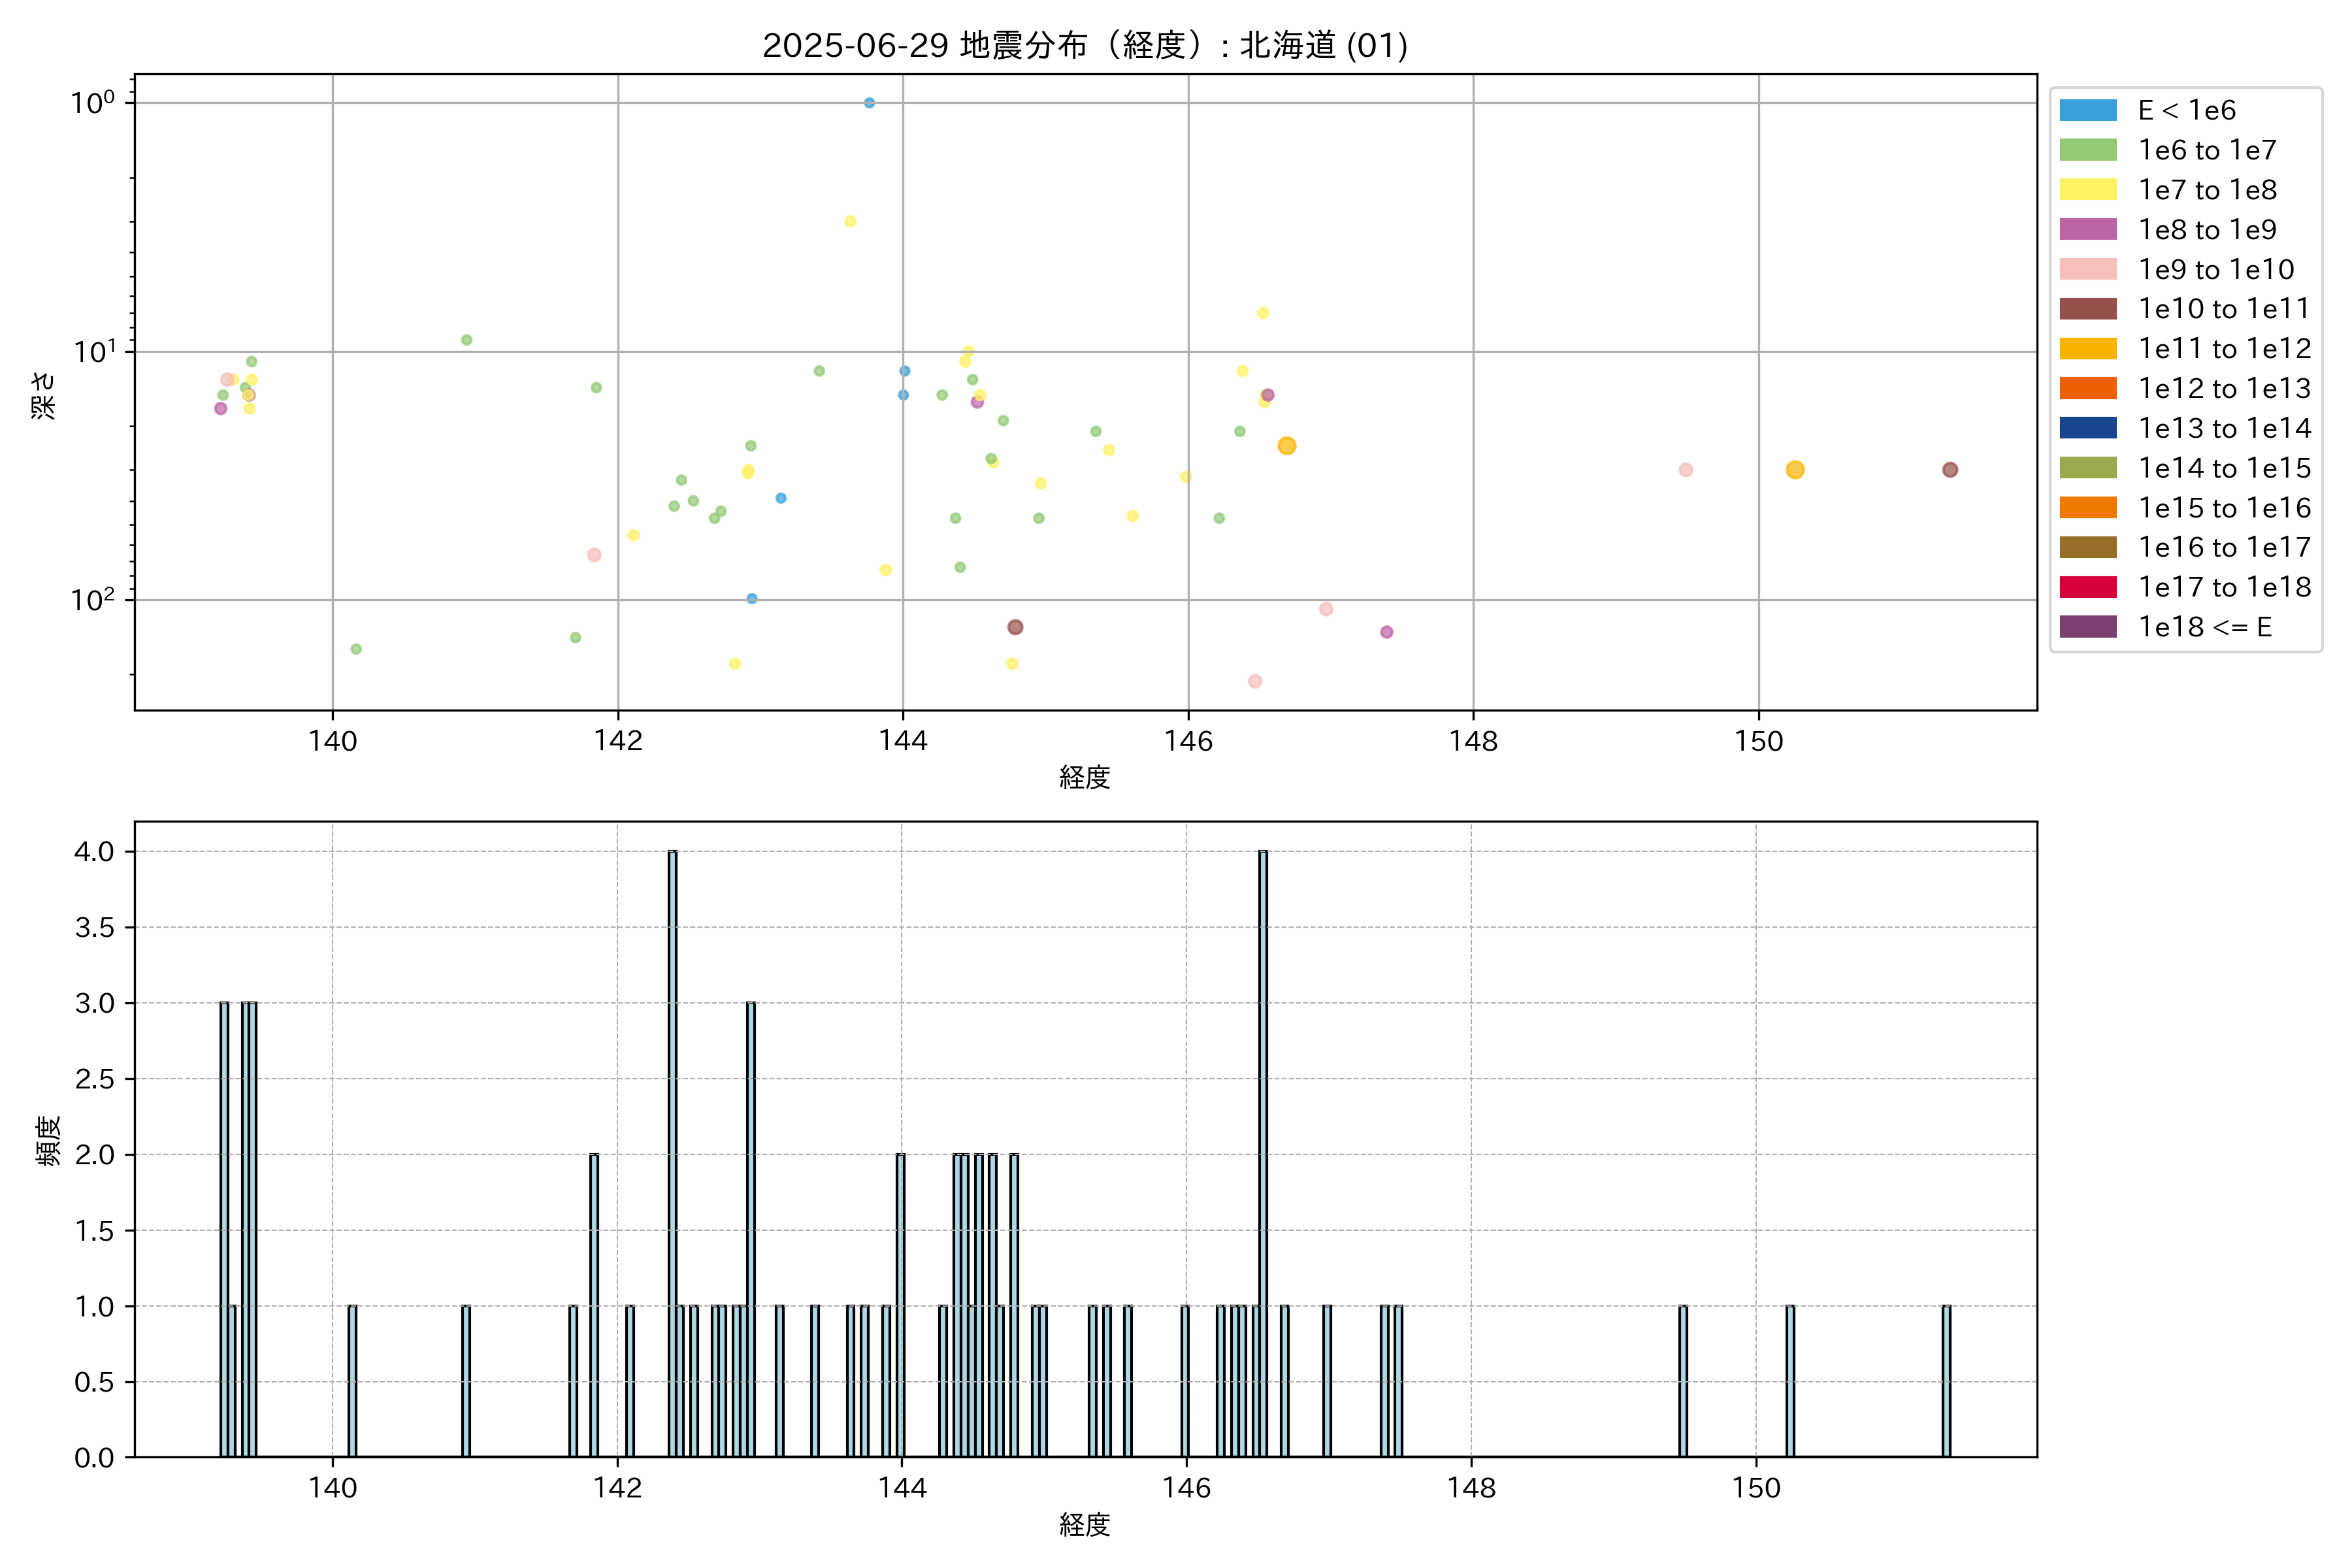
Task: Click the red 1e17 to 1e18 swatch
Action: click(2087, 587)
